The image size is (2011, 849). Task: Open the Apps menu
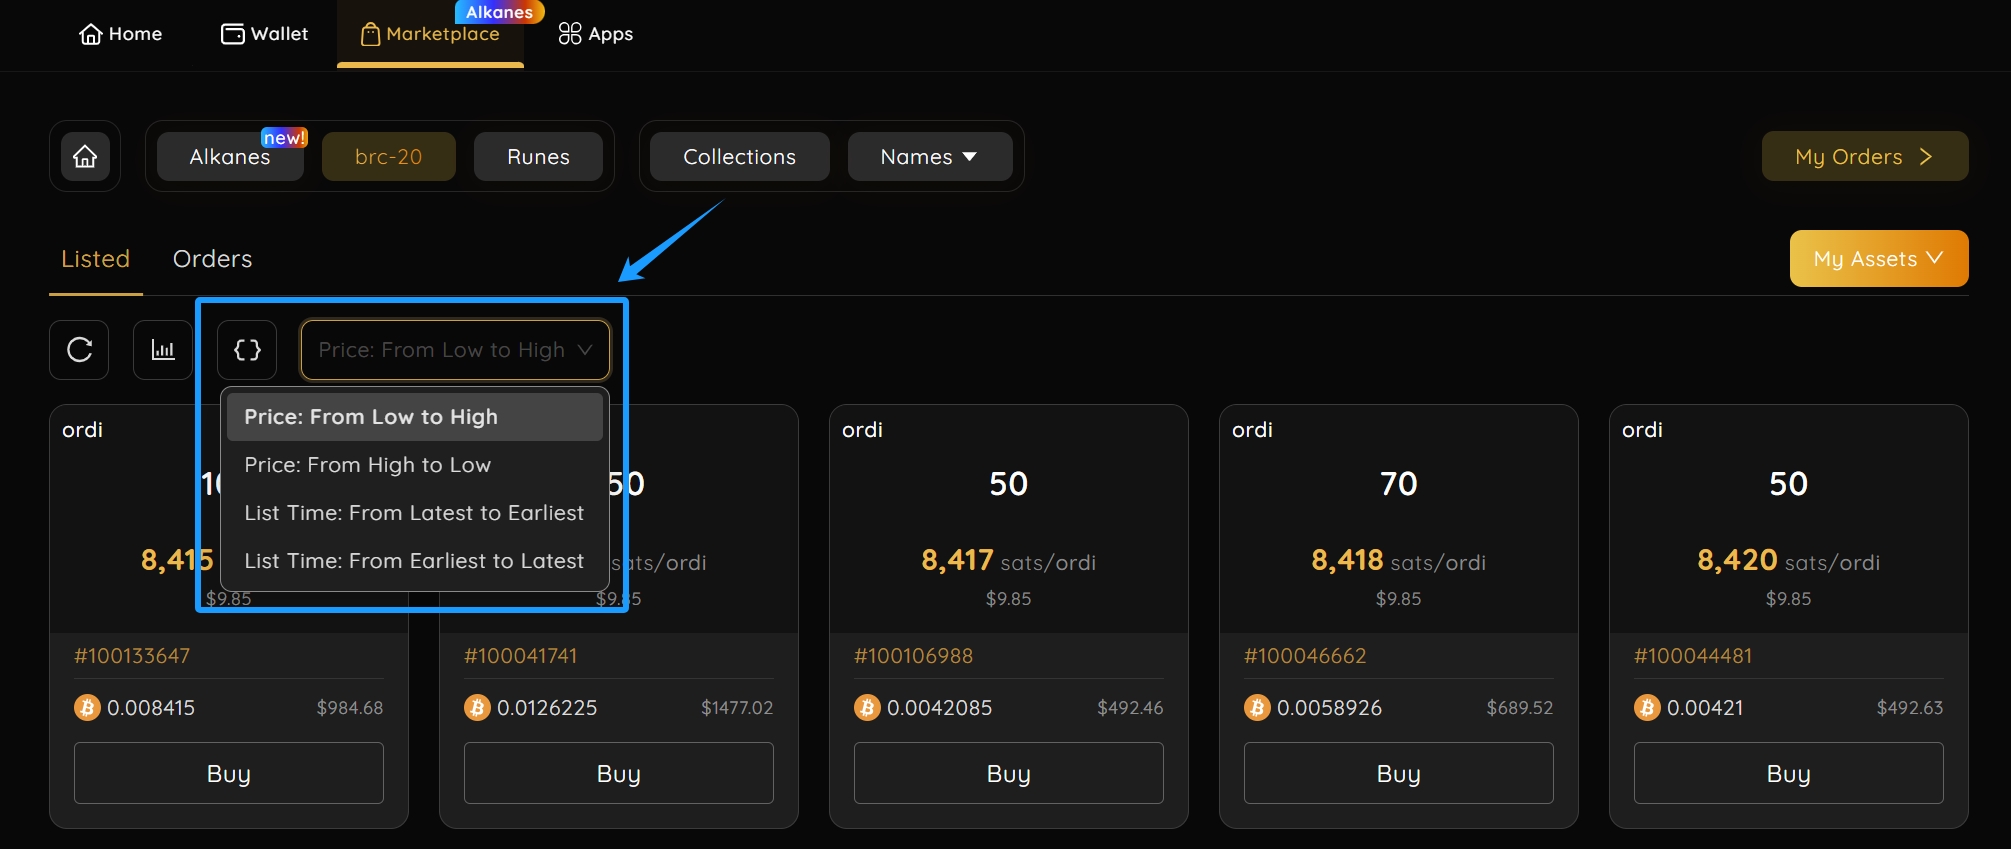[x=595, y=34]
